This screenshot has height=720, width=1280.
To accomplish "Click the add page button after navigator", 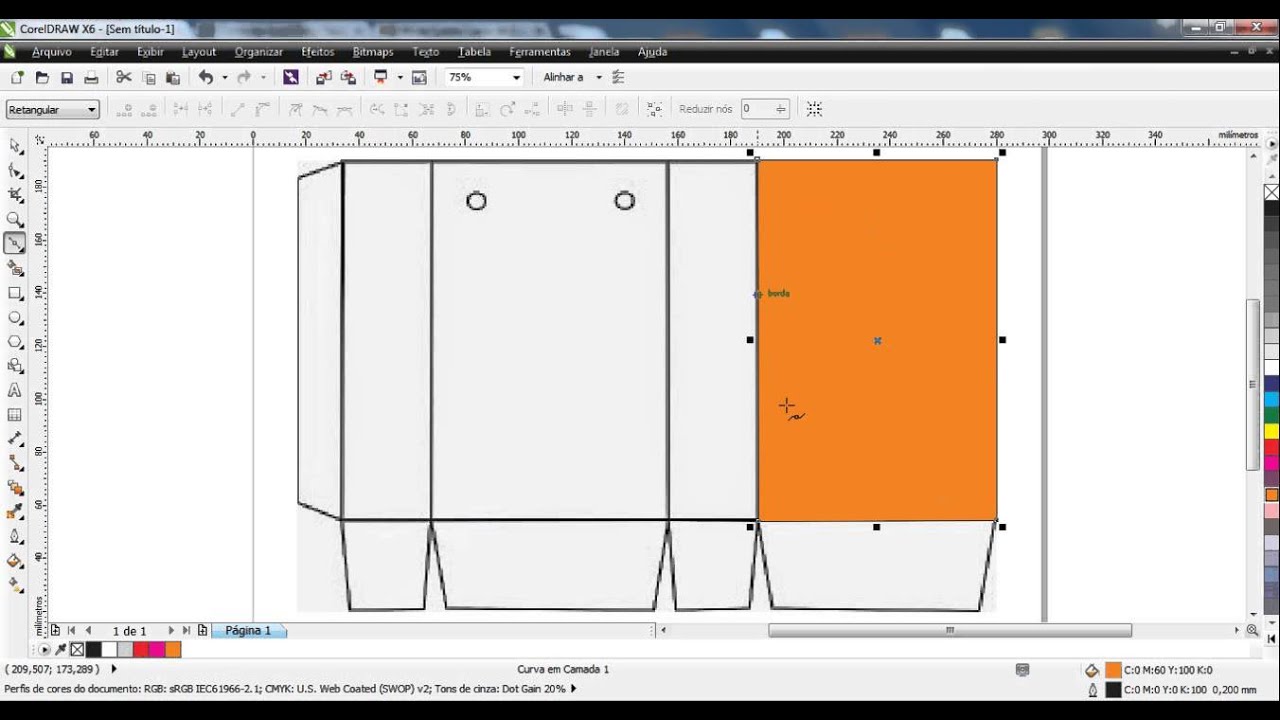I will pos(203,631).
